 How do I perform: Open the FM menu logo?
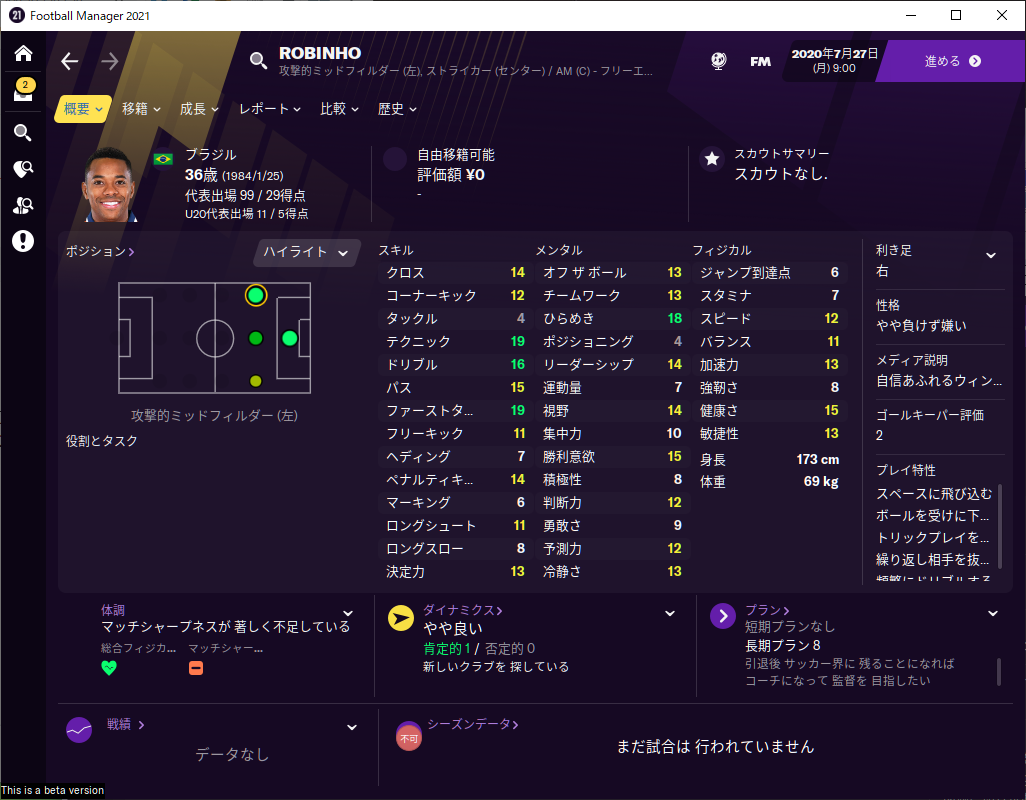click(760, 61)
